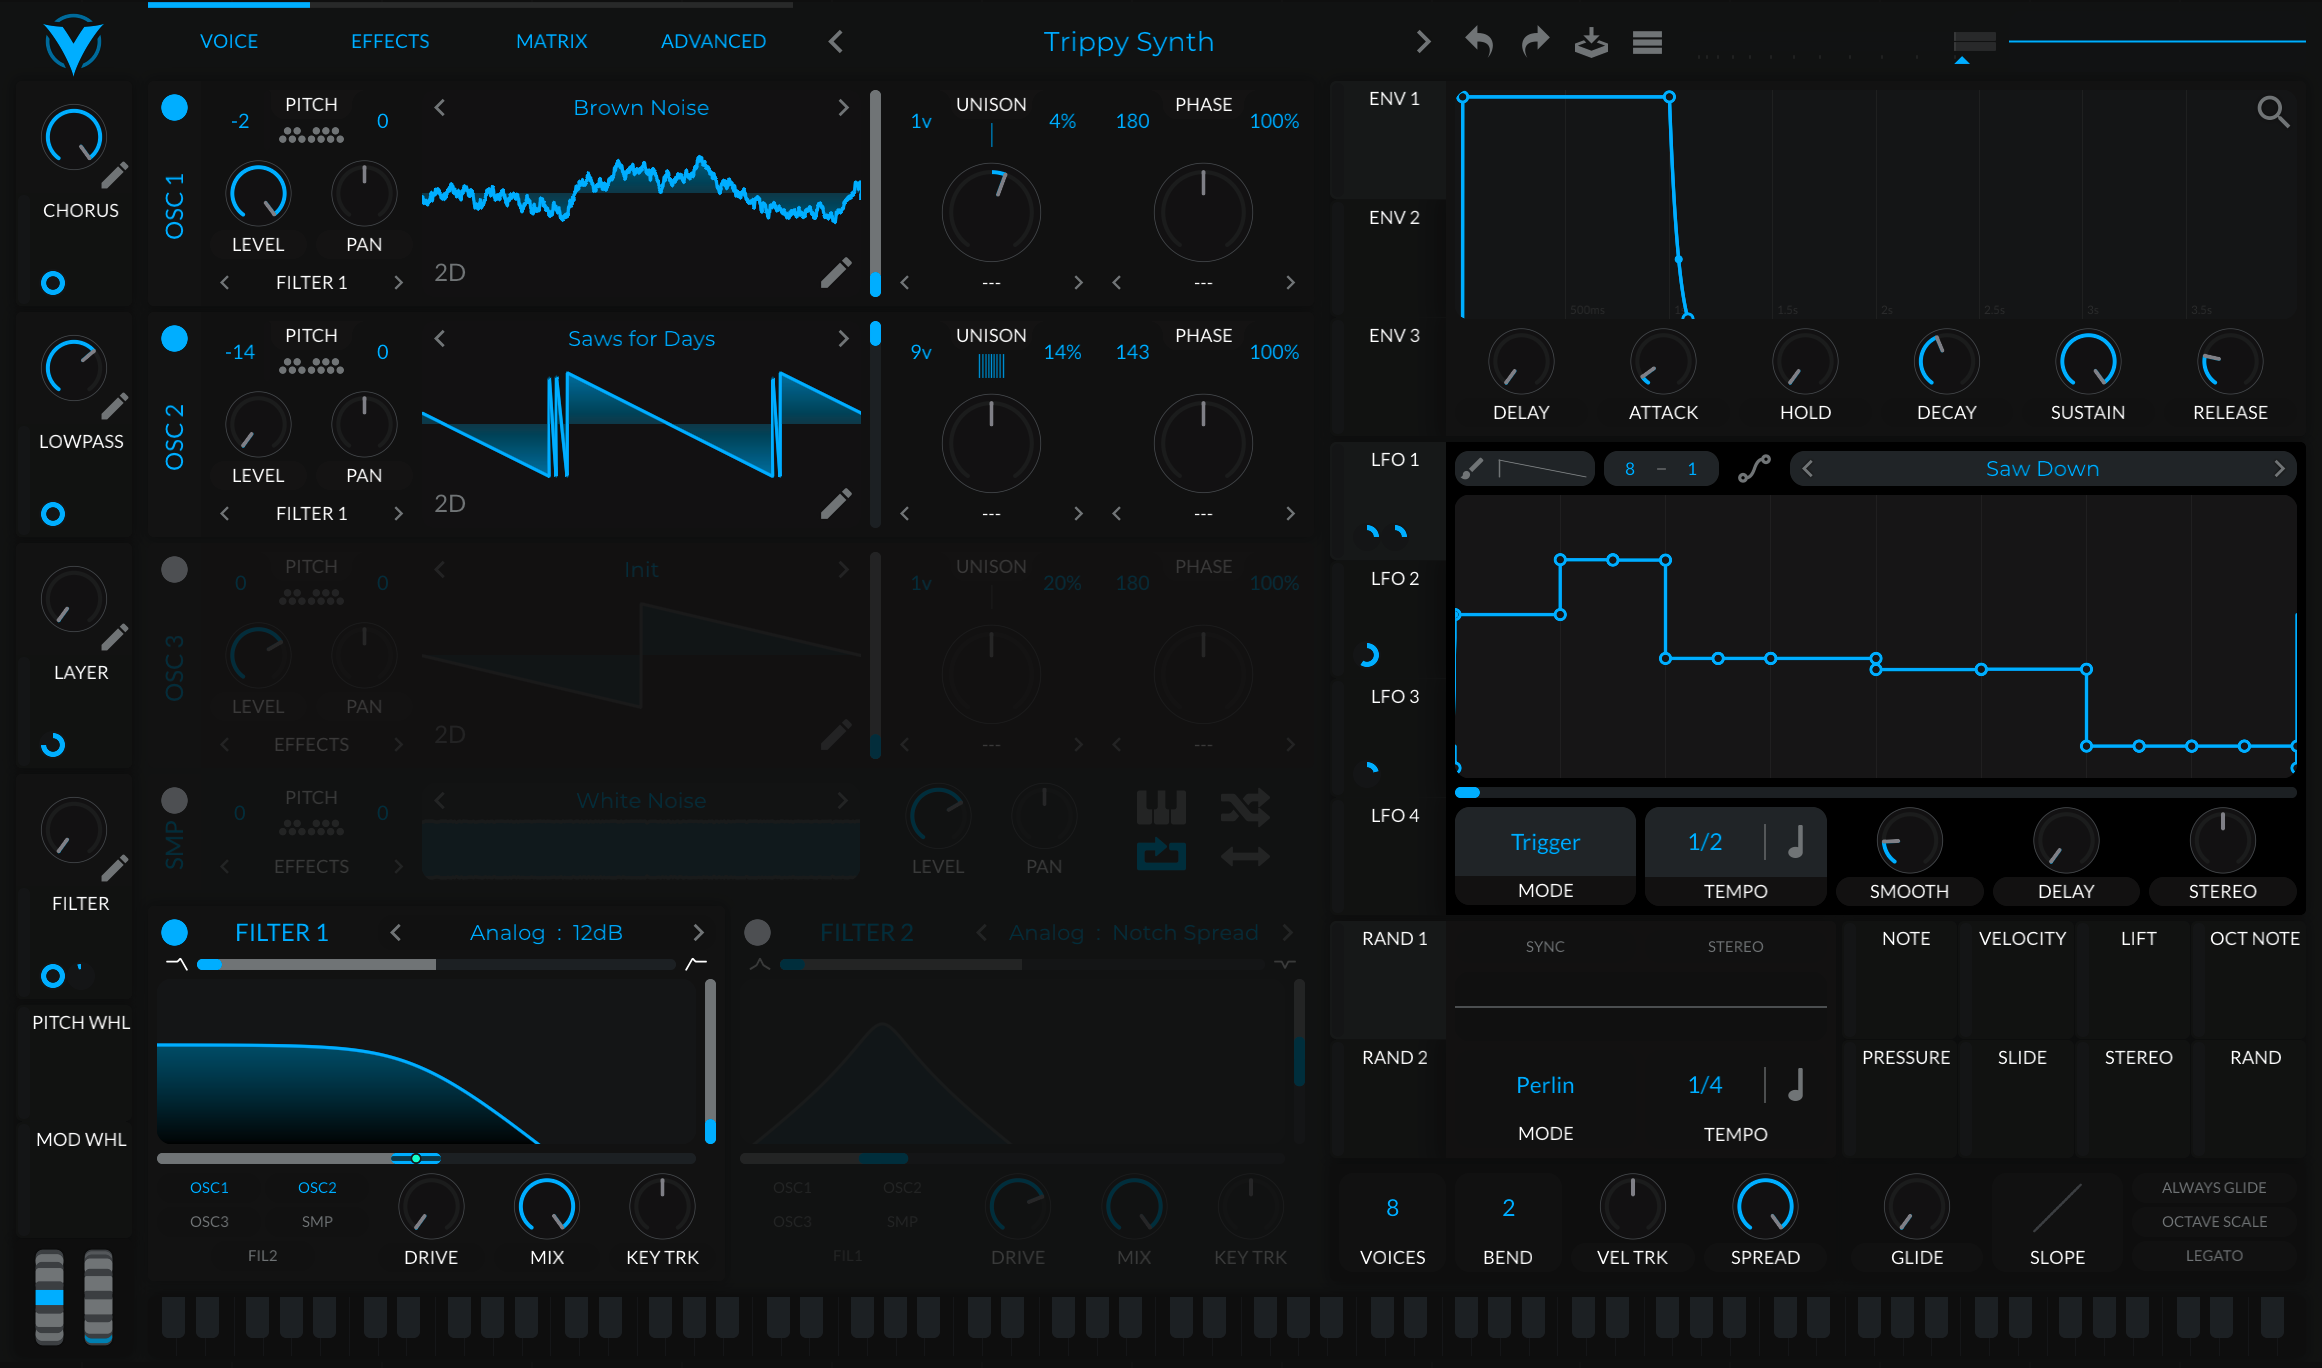Click the Filter 1 high-shelf shape icon

(x=696, y=963)
